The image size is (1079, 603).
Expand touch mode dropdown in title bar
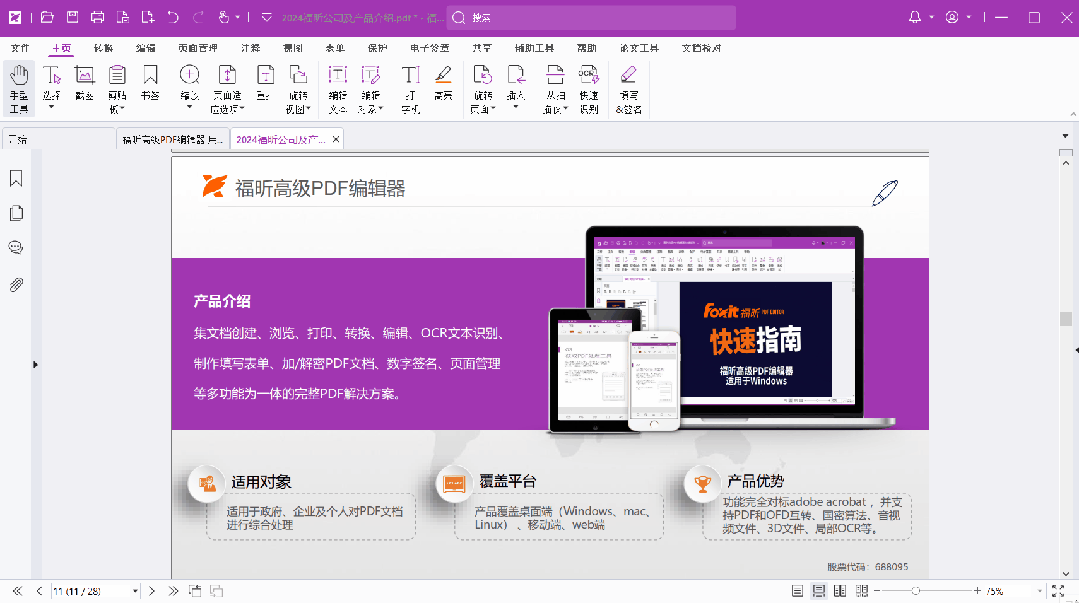237,17
